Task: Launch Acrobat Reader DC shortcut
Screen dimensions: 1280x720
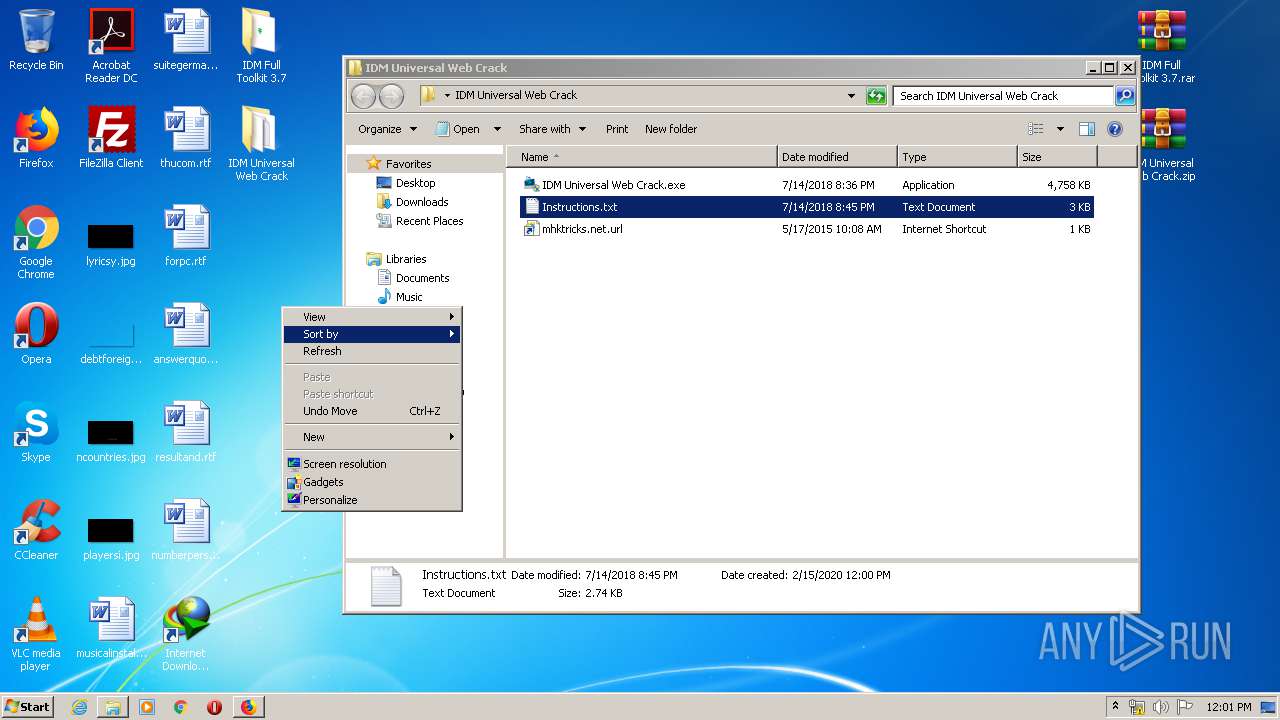Action: [x=111, y=46]
